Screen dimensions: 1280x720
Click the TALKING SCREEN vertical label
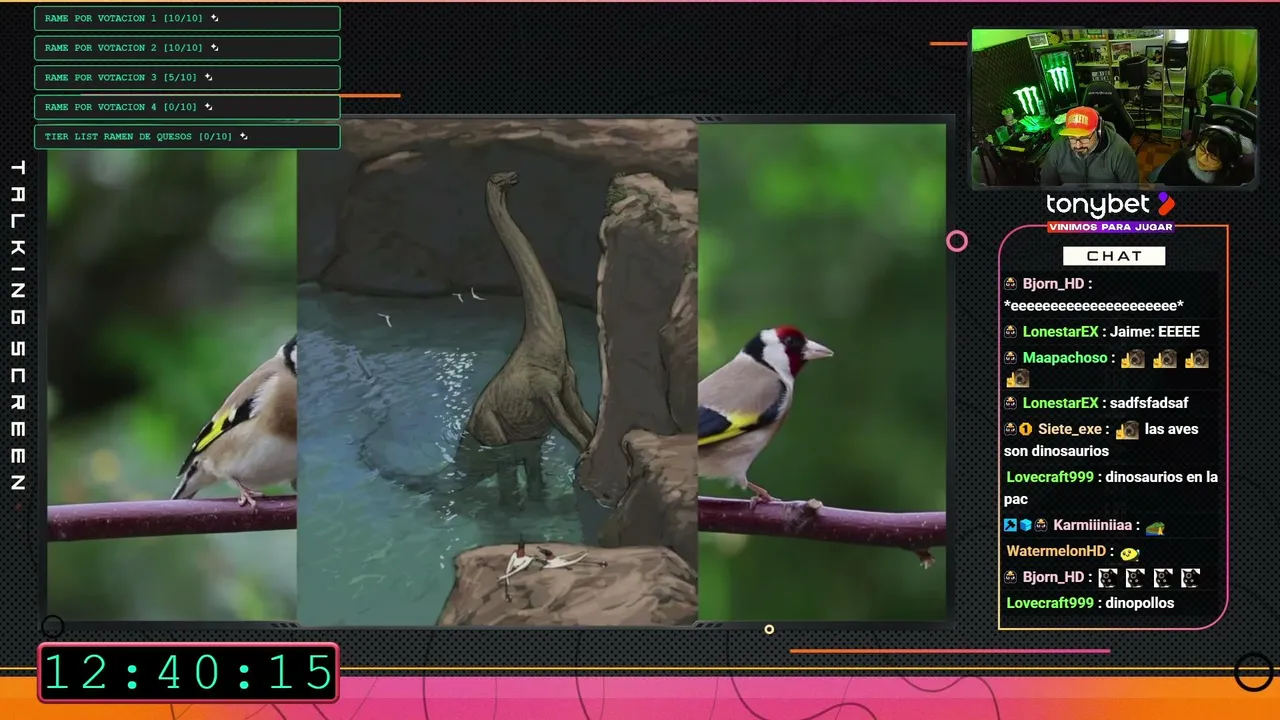[x=17, y=326]
